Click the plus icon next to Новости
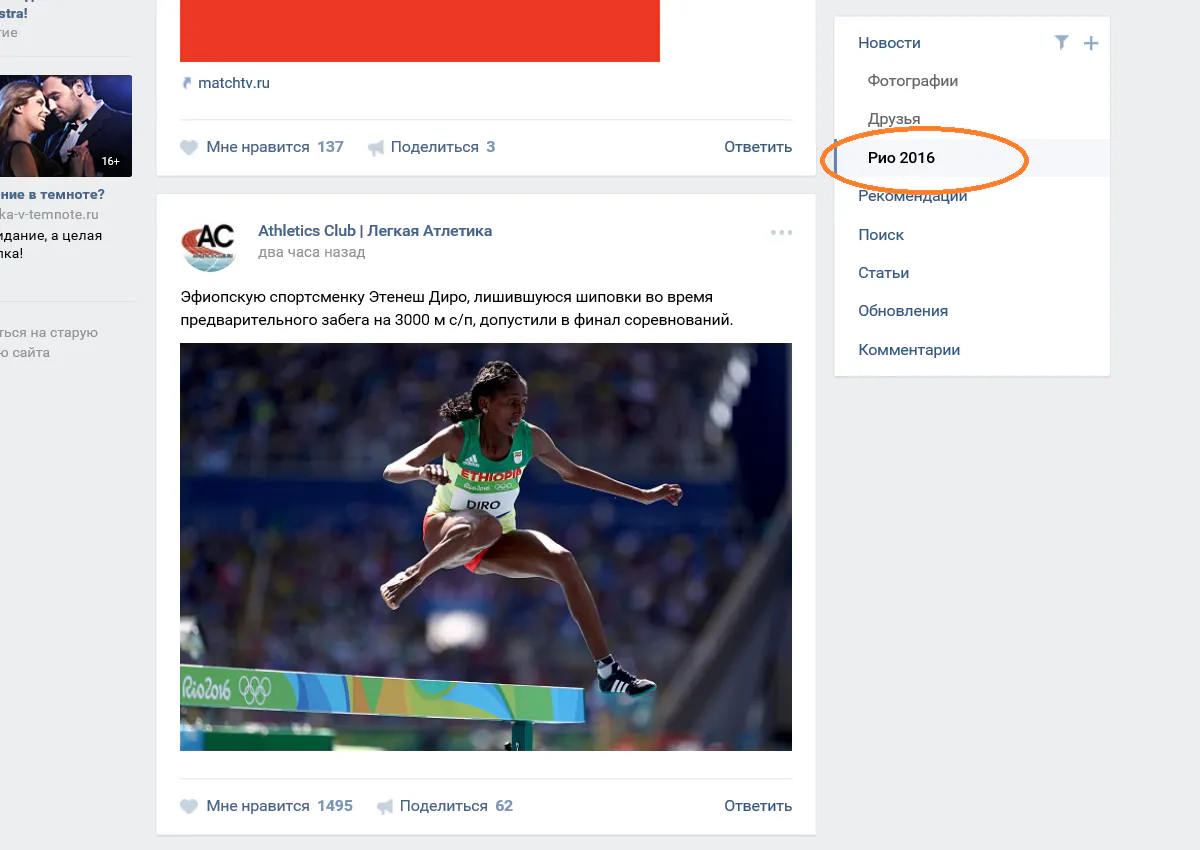The width and height of the screenshot is (1200, 850). (x=1091, y=43)
